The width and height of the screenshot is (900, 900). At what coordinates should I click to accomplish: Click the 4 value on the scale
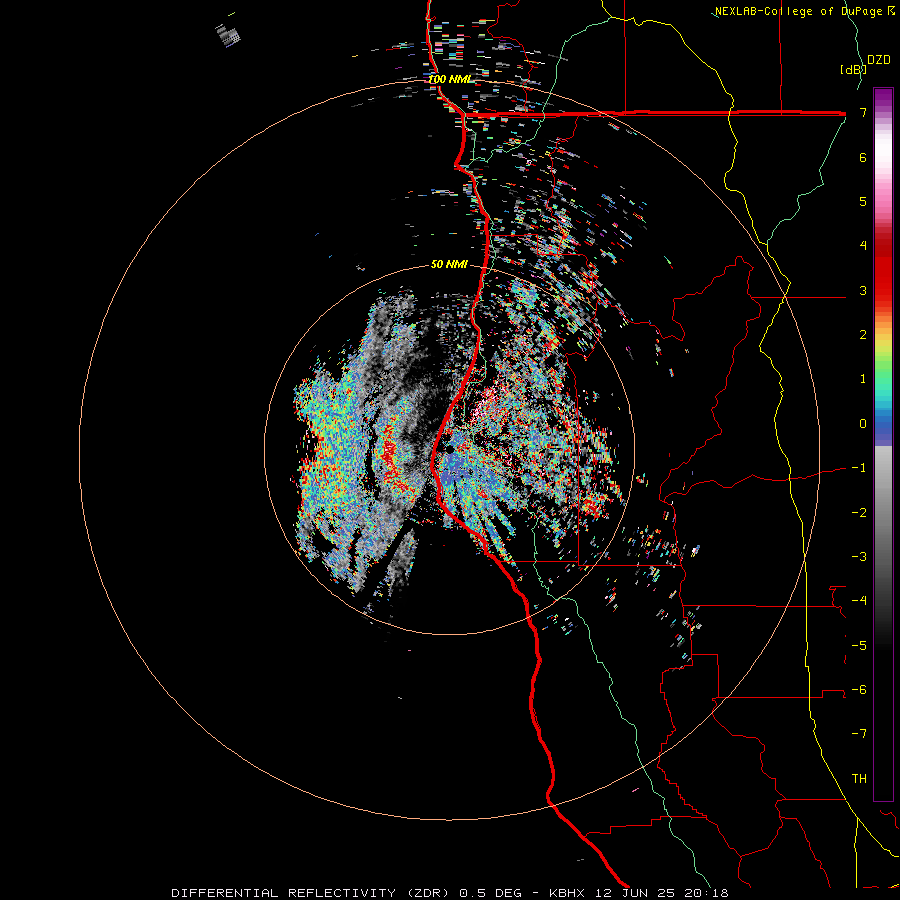click(x=863, y=245)
